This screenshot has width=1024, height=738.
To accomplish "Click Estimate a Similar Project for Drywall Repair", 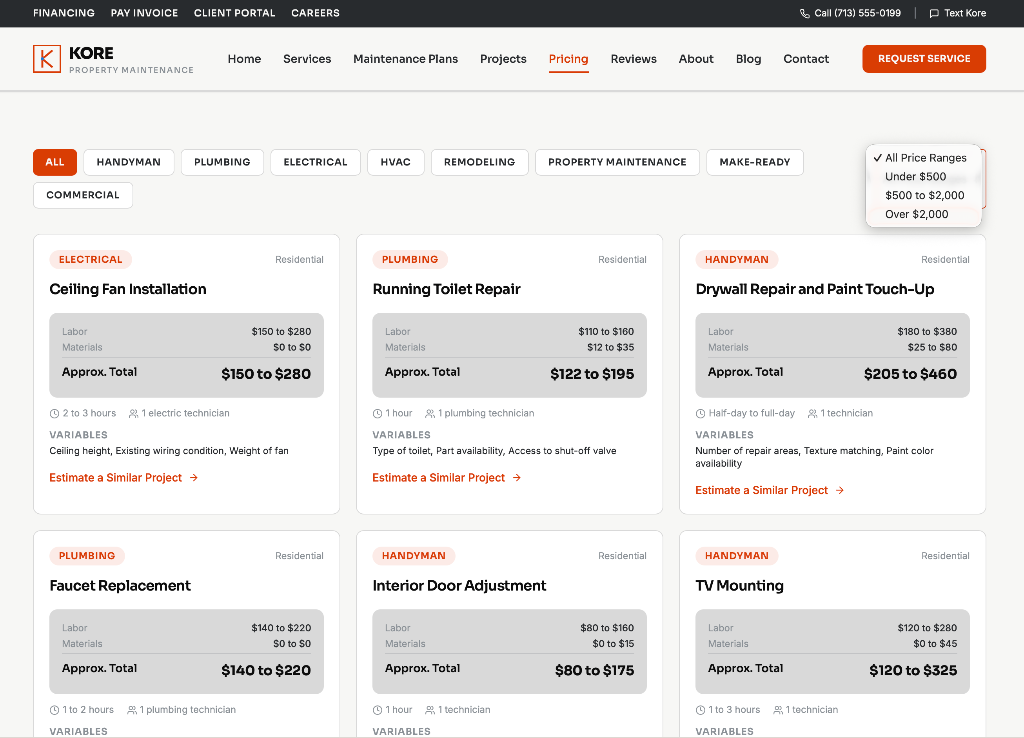I will pos(769,490).
